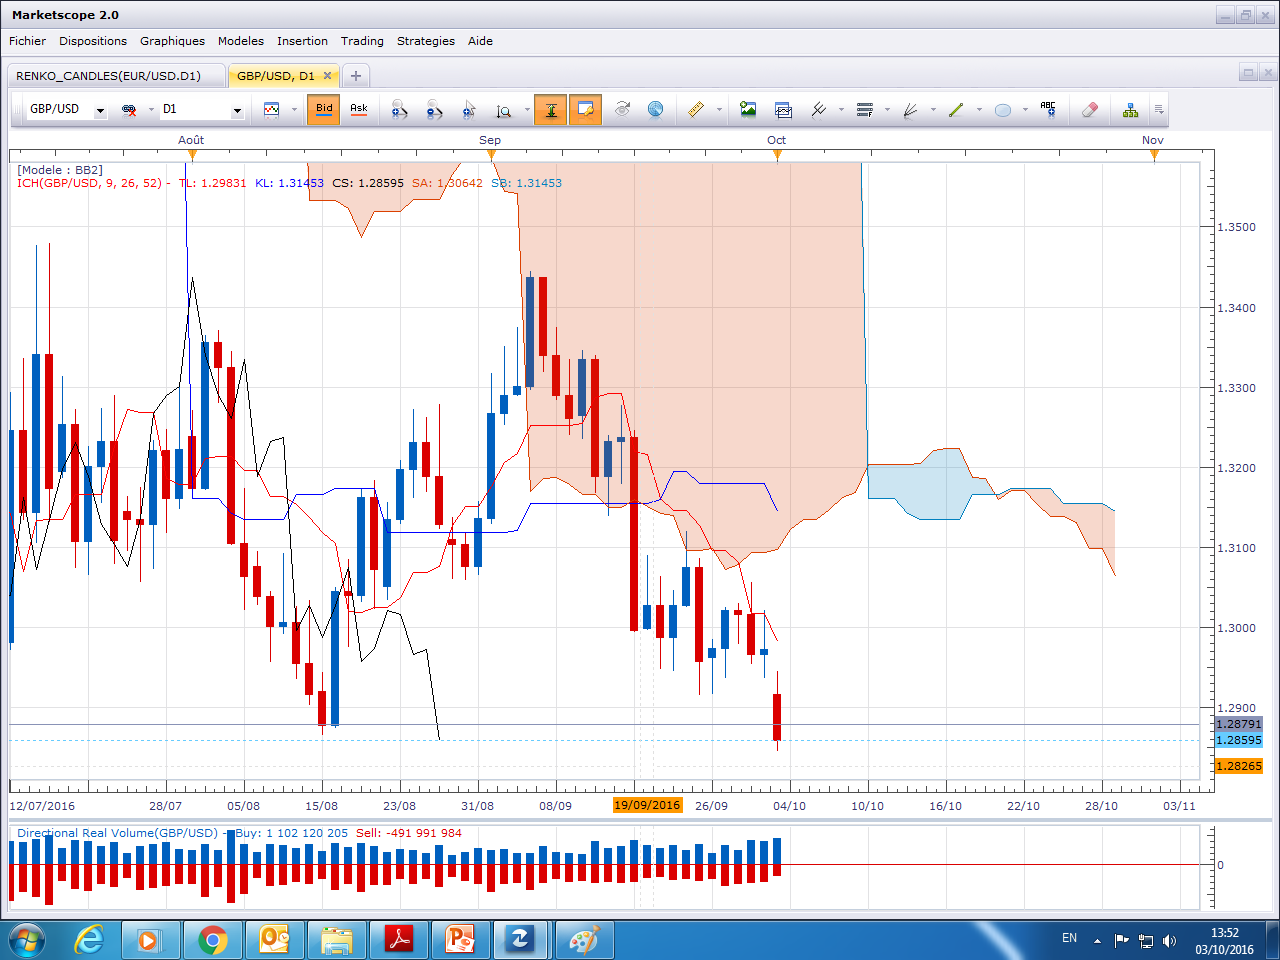
Task: Toggle the Bid price button
Action: [324, 110]
